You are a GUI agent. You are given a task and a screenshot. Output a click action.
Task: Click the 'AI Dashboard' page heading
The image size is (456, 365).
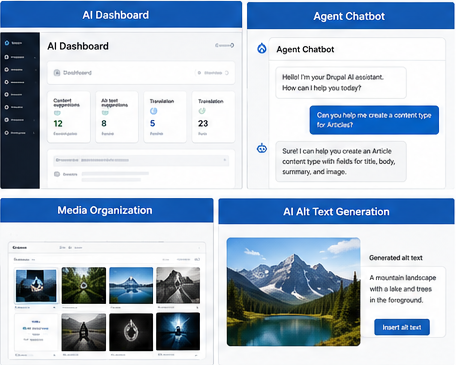click(78, 46)
